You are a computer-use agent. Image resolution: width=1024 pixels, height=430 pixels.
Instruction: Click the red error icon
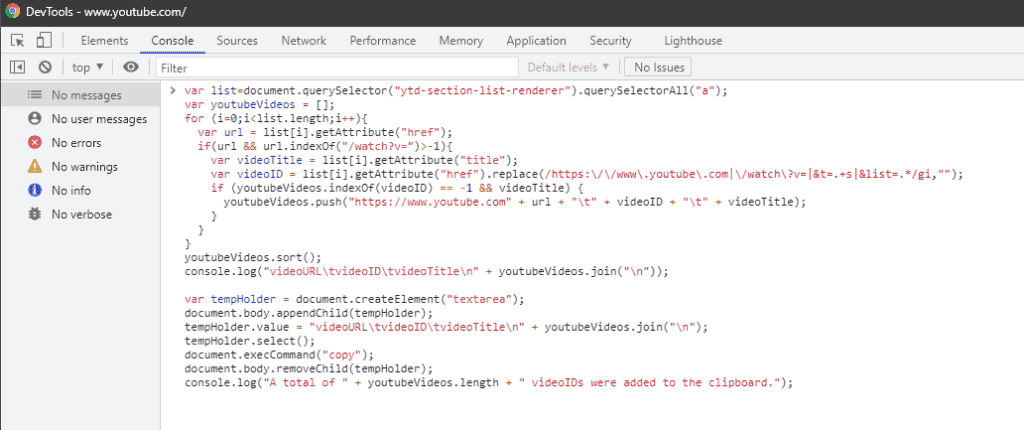point(35,142)
